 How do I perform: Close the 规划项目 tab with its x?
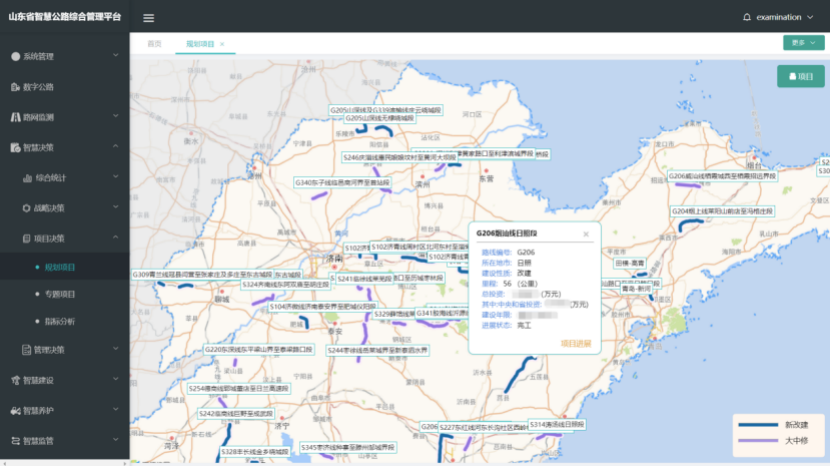(222, 44)
